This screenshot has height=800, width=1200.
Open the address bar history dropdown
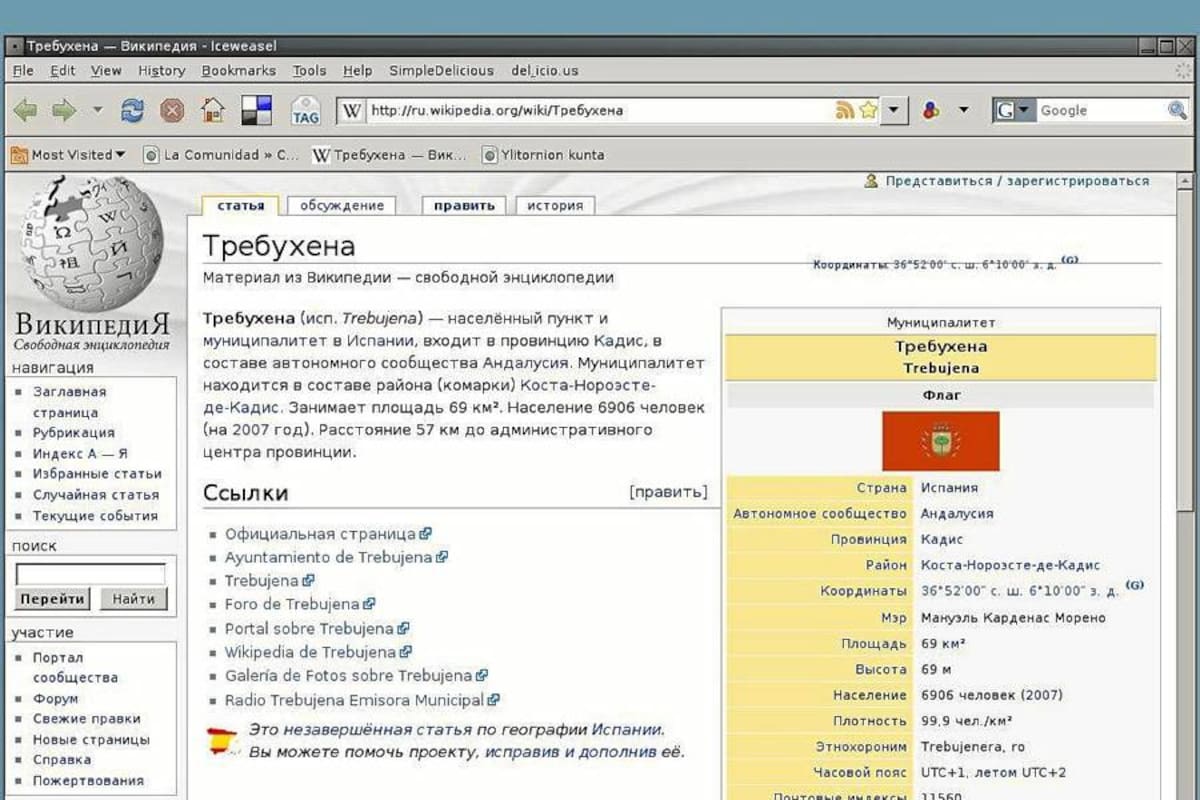tap(895, 110)
